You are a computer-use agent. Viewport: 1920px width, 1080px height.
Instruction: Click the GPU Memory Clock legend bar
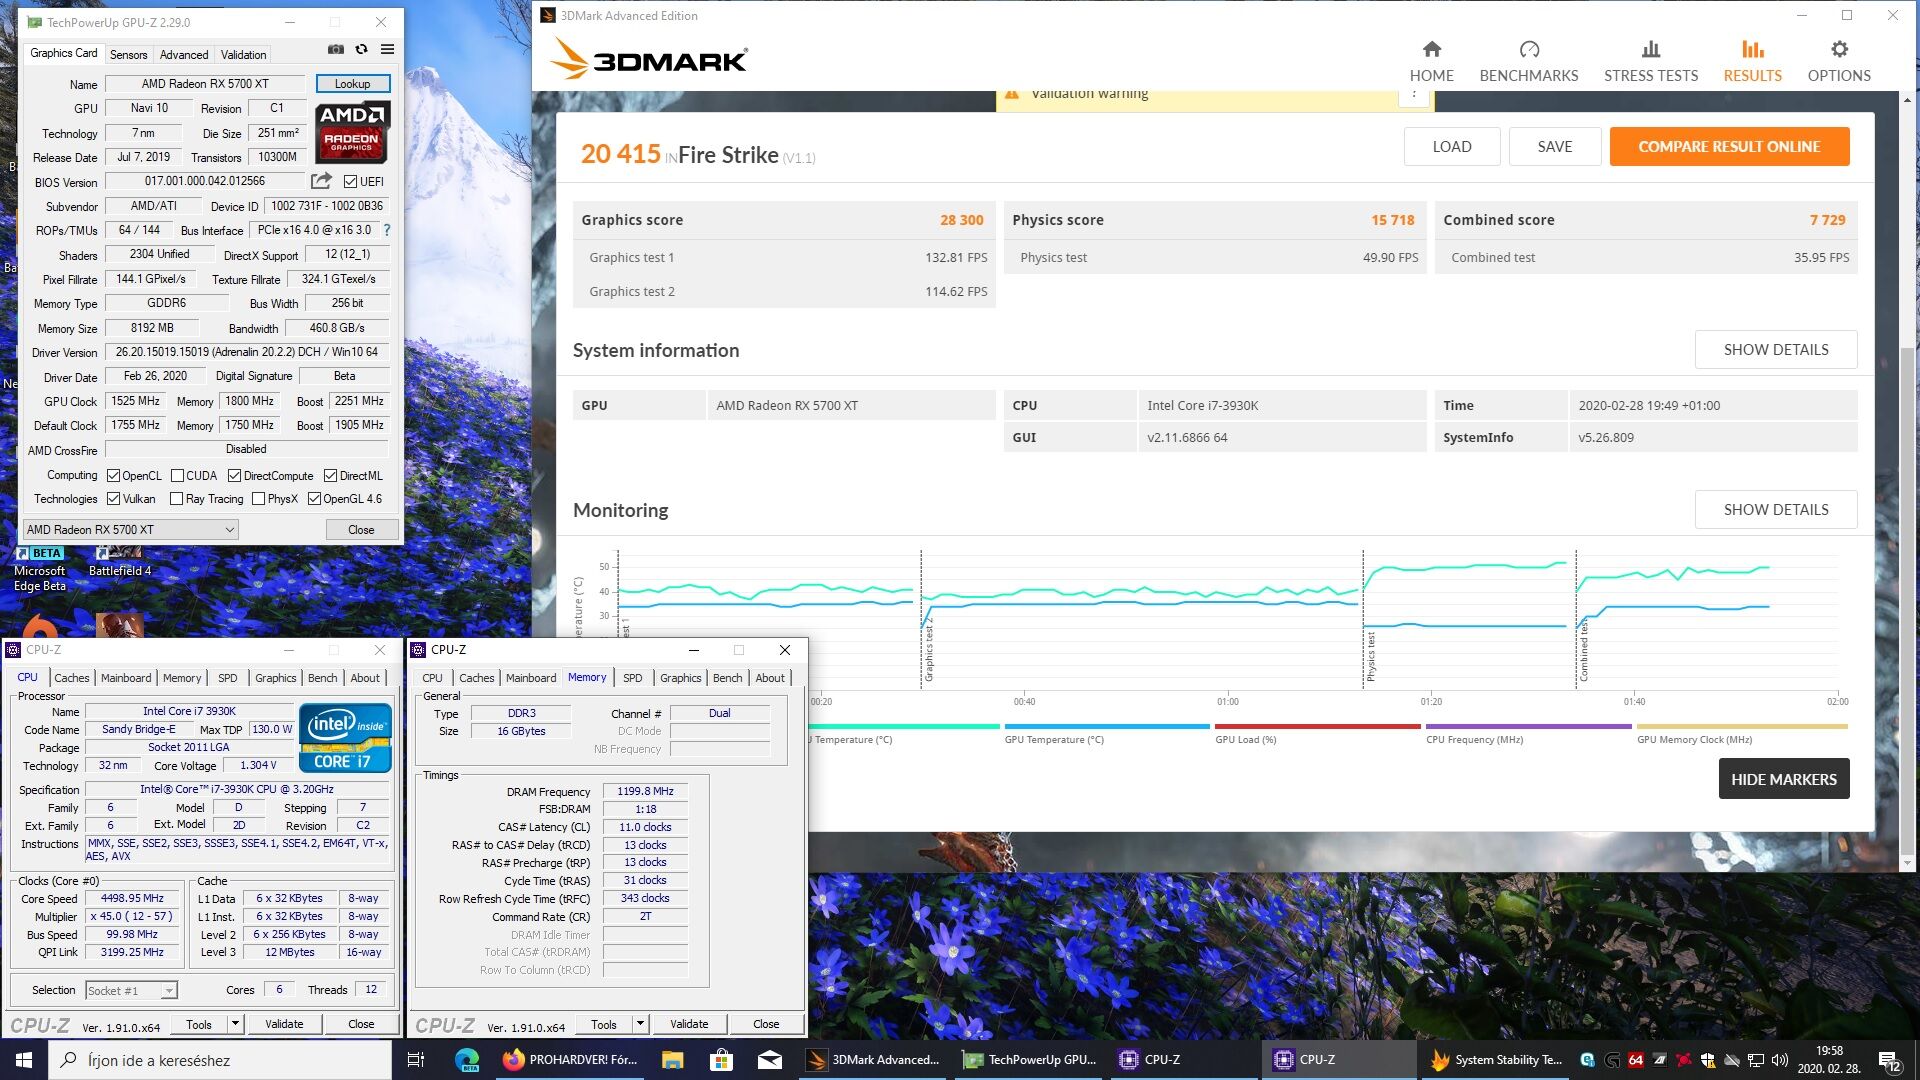1741,727
